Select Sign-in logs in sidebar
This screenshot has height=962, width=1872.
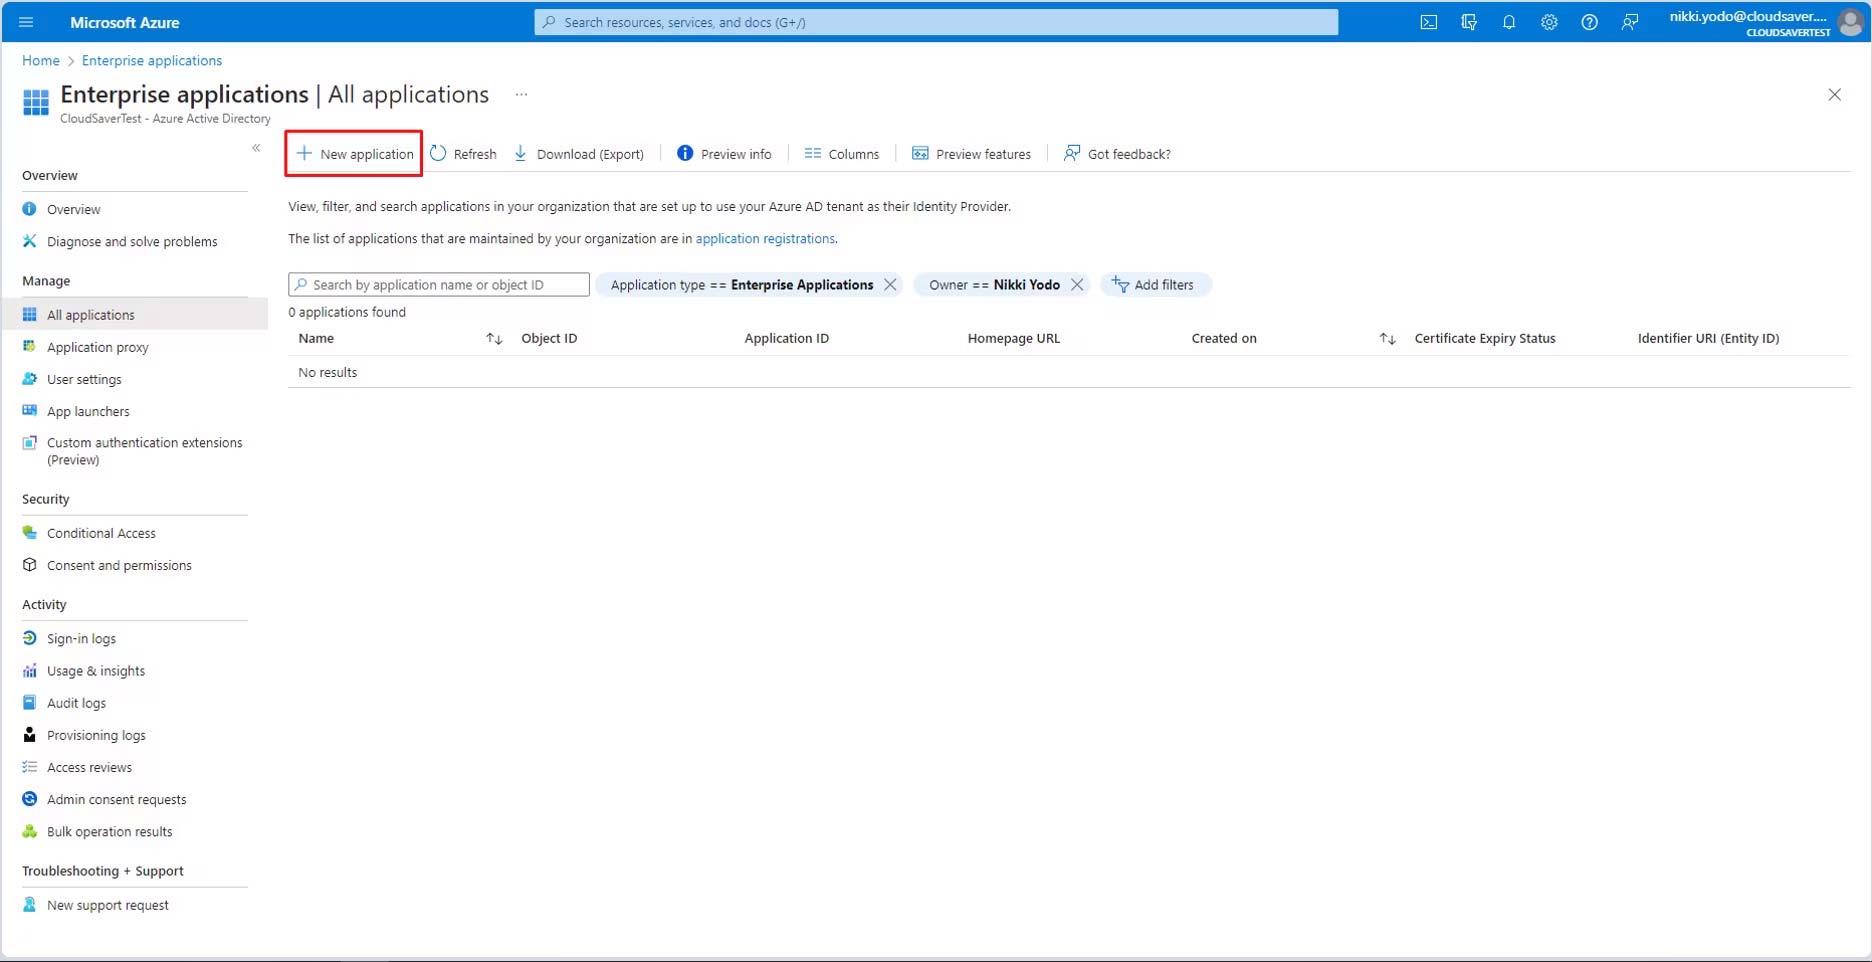pos(81,639)
